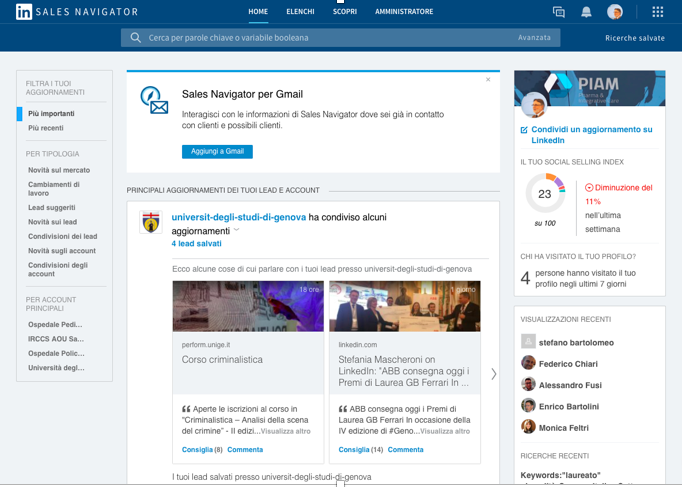This screenshot has height=487, width=682.
Task: Click Monica Feltri's avatar
Action: (528, 427)
